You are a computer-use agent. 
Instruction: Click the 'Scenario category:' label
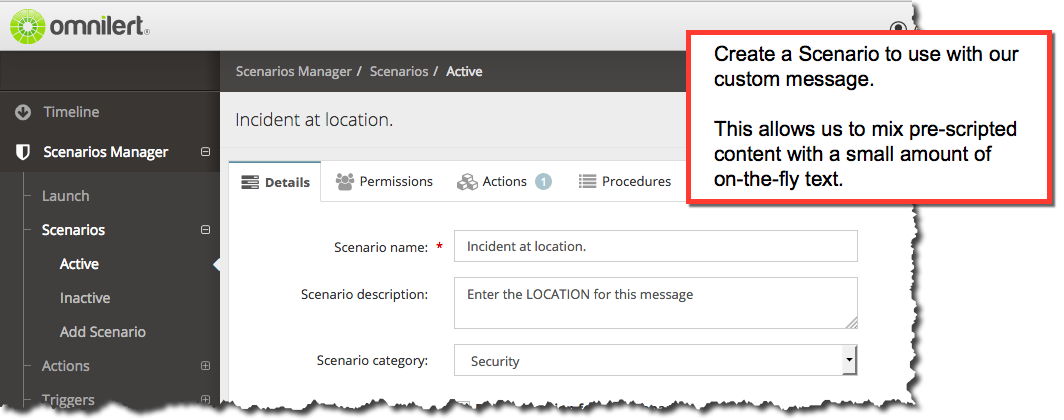click(x=373, y=360)
